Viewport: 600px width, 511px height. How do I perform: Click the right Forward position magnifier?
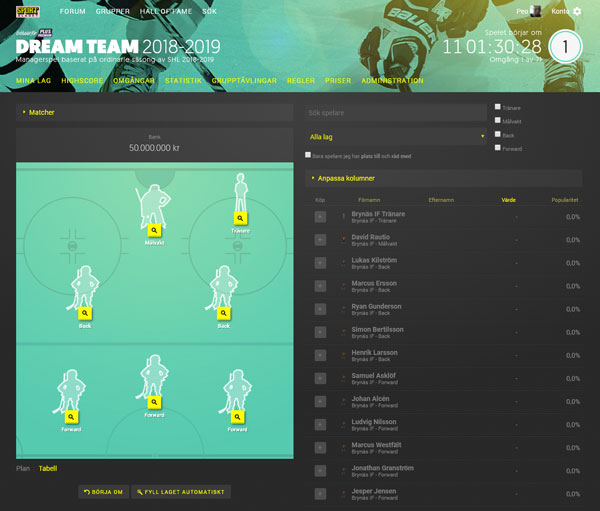point(237,417)
